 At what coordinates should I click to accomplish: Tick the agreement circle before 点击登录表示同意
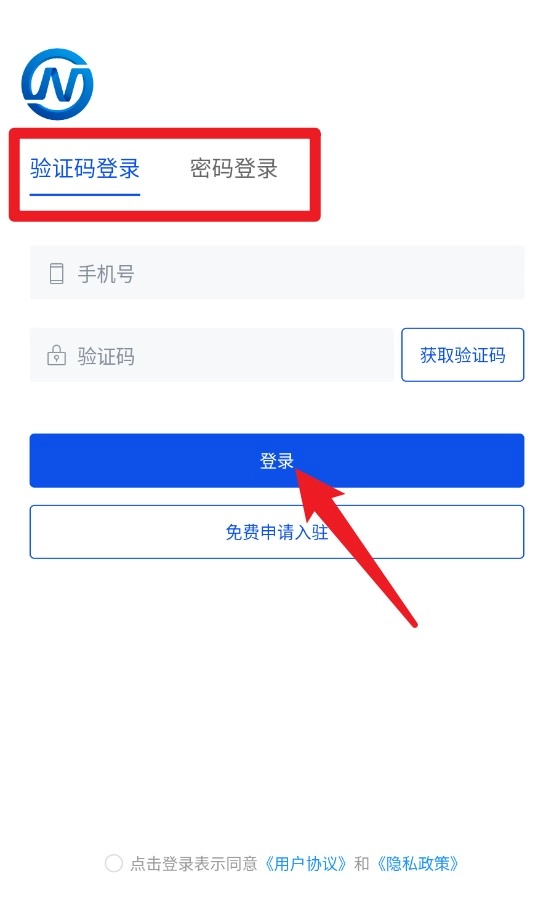click(113, 863)
